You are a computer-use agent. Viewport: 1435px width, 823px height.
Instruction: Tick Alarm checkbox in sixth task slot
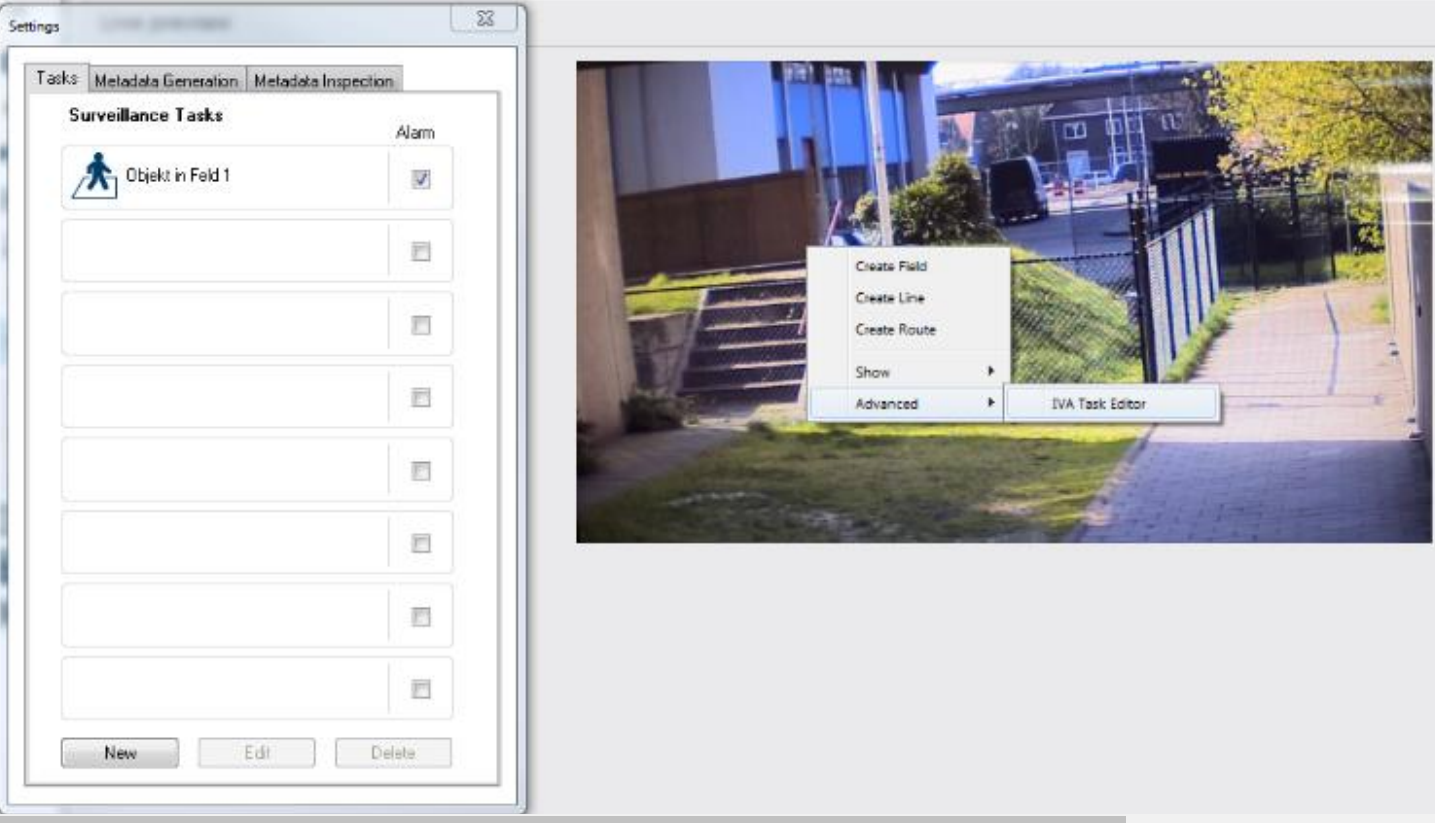point(421,543)
